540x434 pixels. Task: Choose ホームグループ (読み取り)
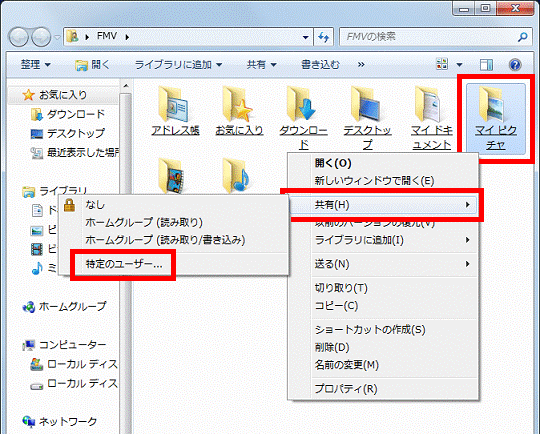point(174,222)
